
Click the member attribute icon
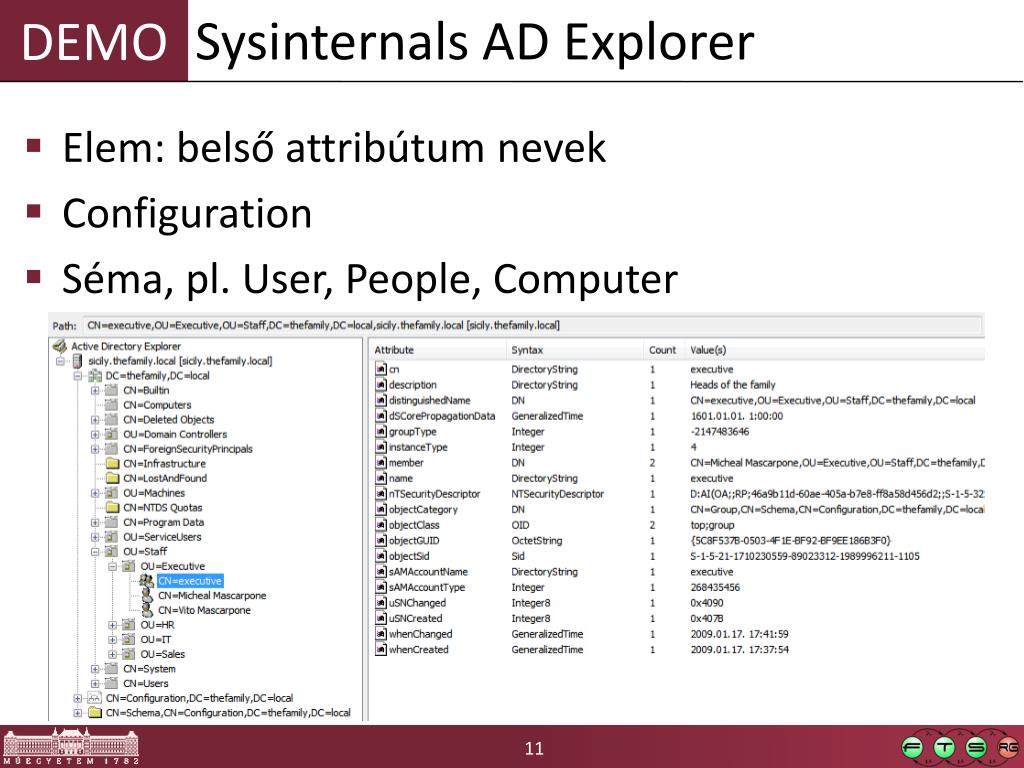tap(381, 463)
